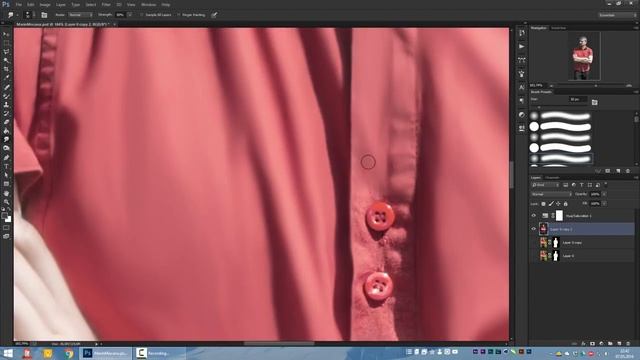Viewport: 640px width, 360px height.
Task: Delete layer trash icon
Action: [628, 344]
